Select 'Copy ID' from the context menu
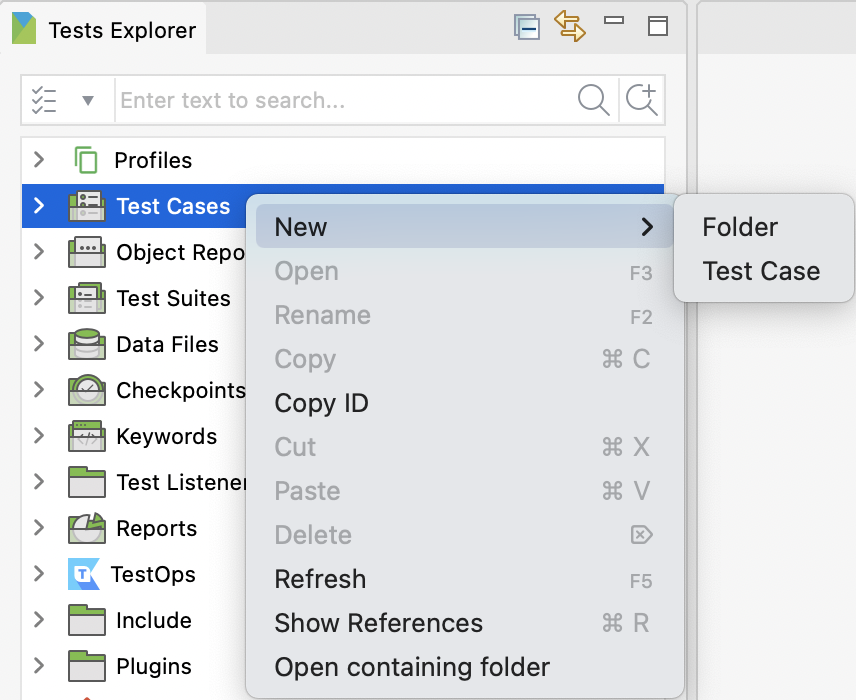 pyautogui.click(x=321, y=404)
